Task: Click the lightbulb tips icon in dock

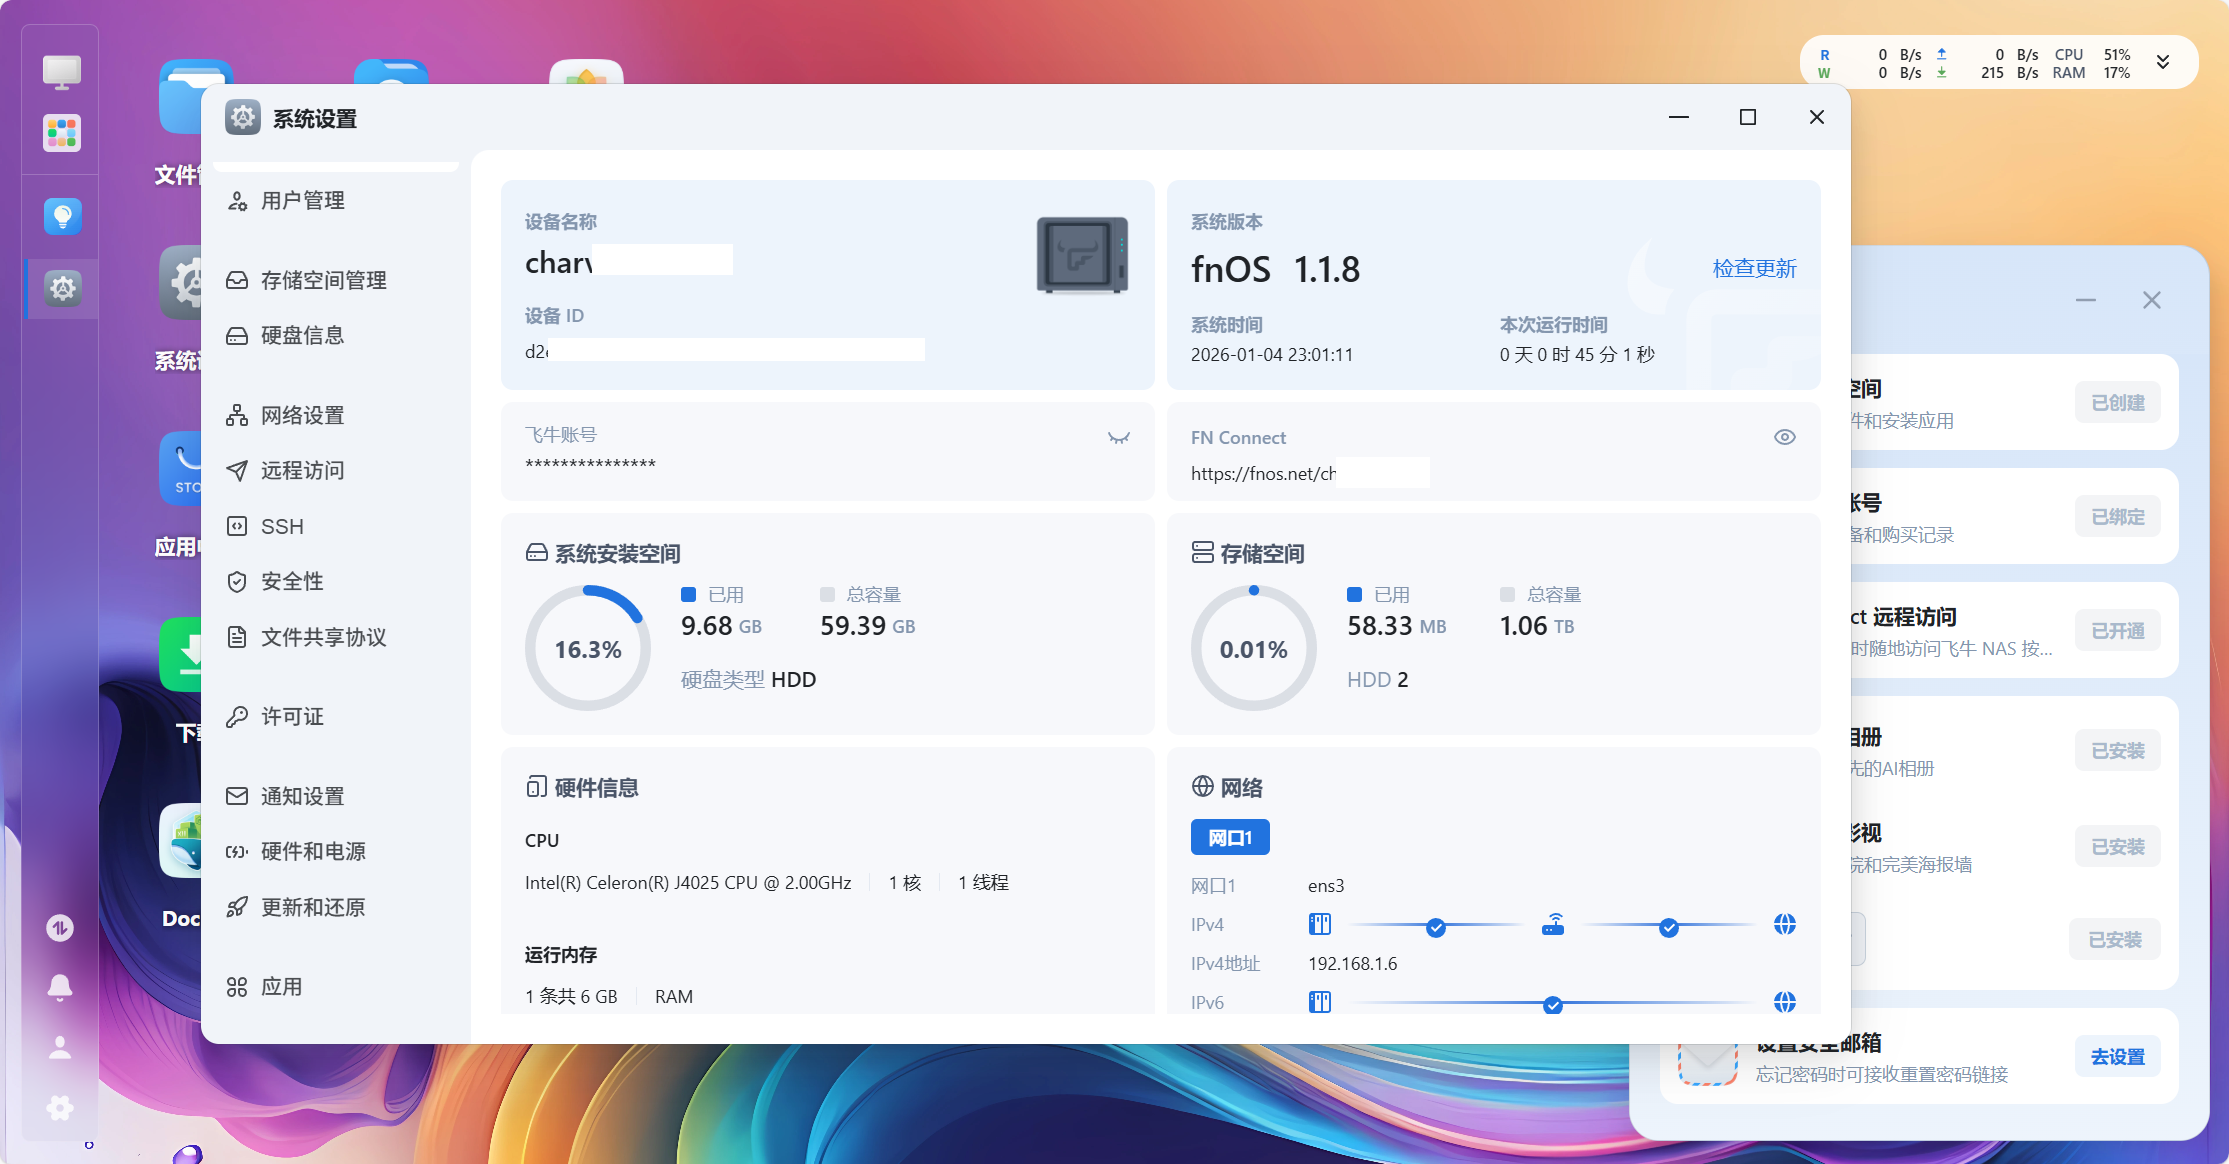Action: [x=62, y=216]
